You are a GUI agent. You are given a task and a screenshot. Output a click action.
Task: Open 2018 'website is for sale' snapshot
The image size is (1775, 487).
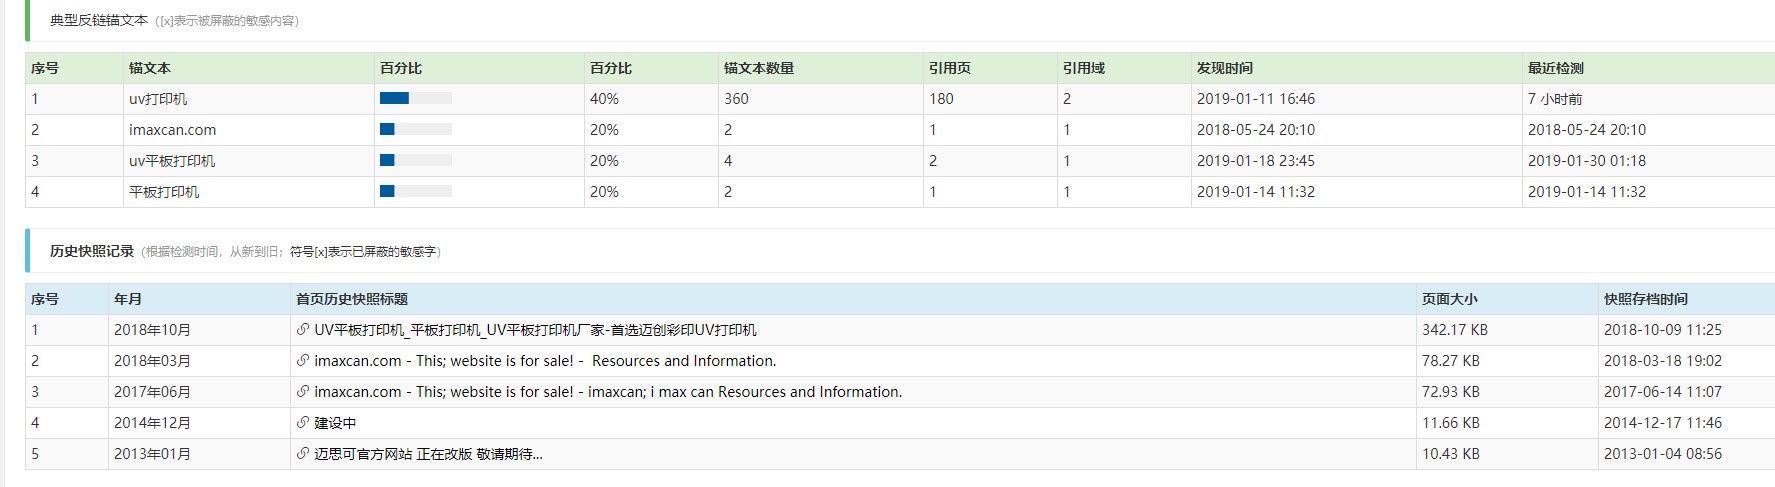click(545, 361)
